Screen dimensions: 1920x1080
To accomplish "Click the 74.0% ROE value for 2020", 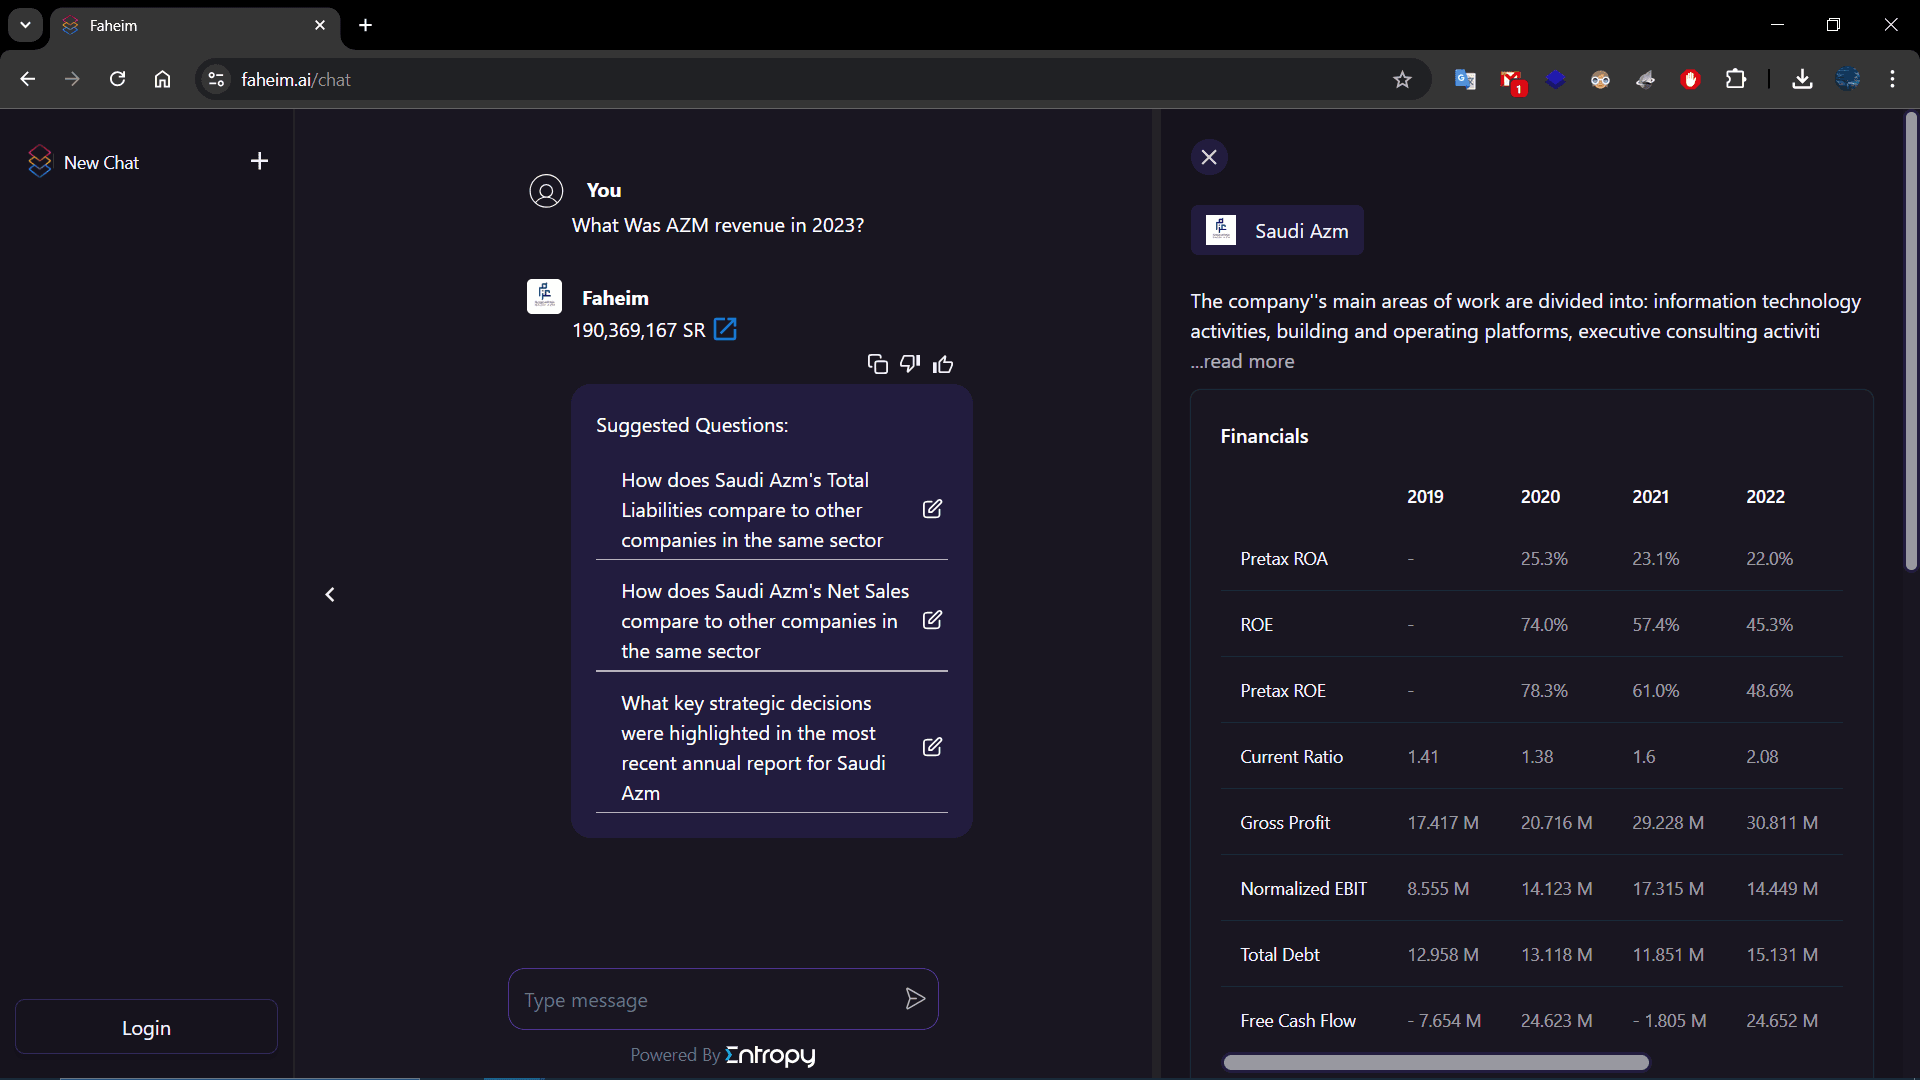I will [1544, 625].
